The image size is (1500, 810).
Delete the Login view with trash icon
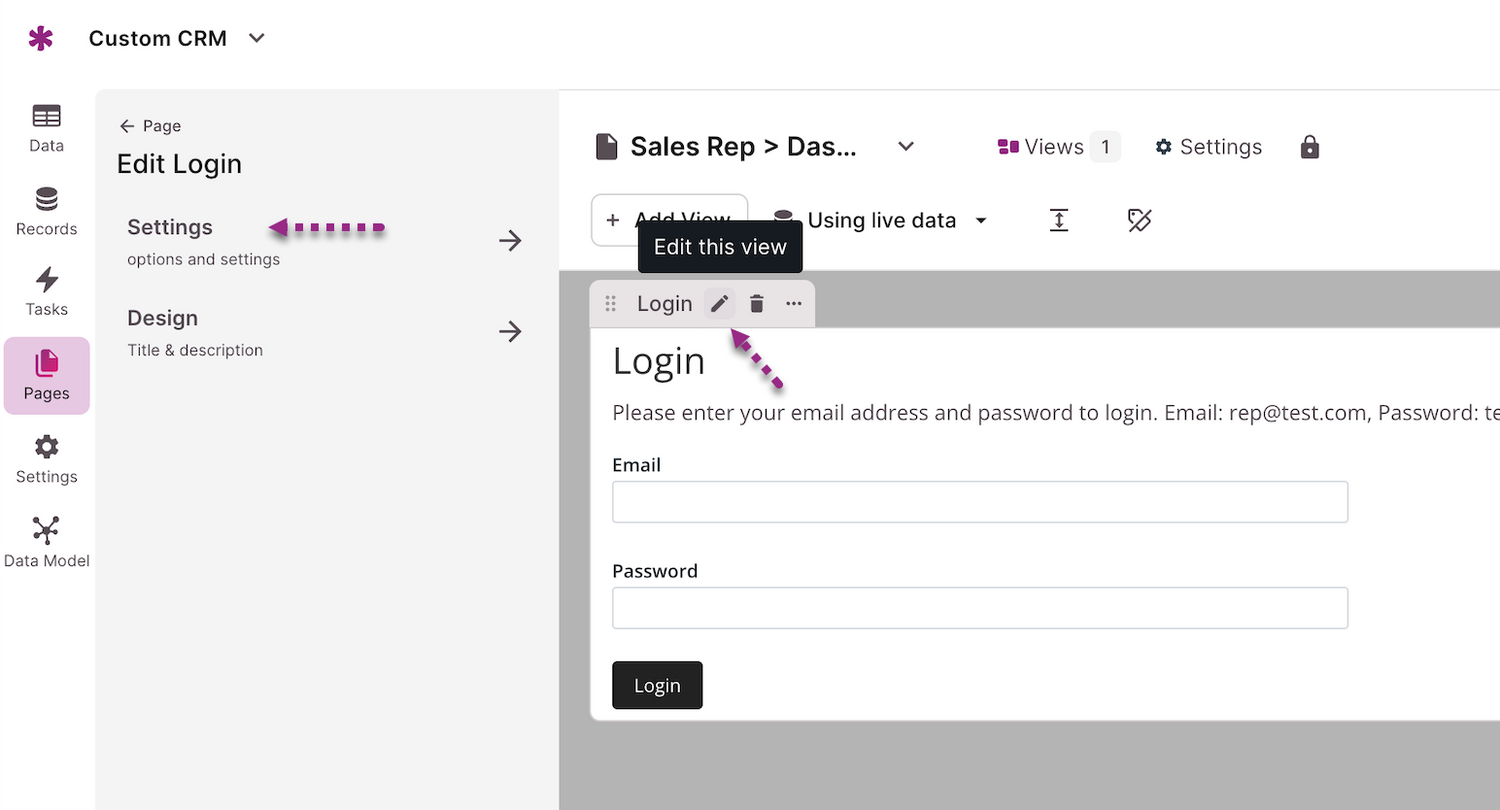(x=757, y=304)
